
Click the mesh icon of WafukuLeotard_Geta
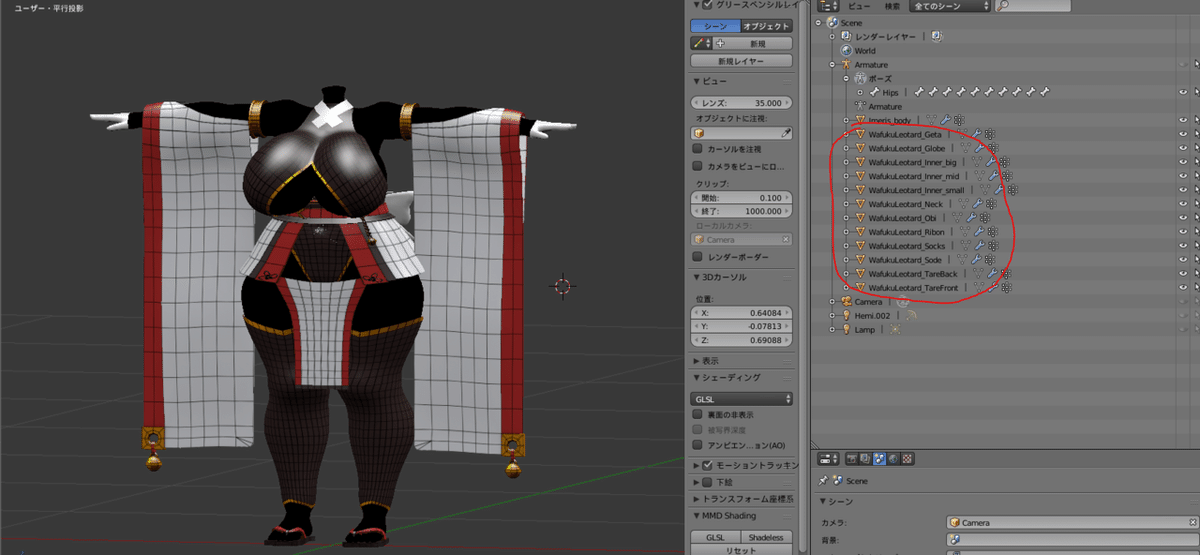click(860, 134)
